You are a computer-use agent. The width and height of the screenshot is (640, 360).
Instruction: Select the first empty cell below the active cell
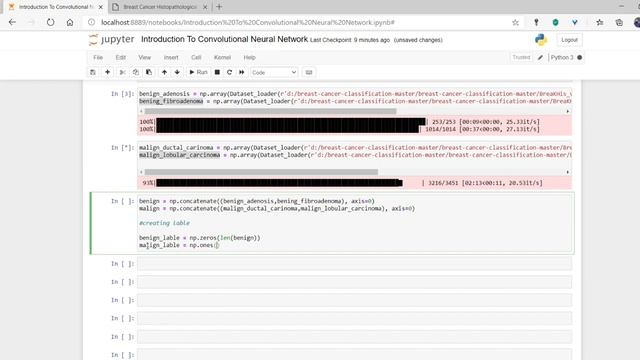pos(354,264)
